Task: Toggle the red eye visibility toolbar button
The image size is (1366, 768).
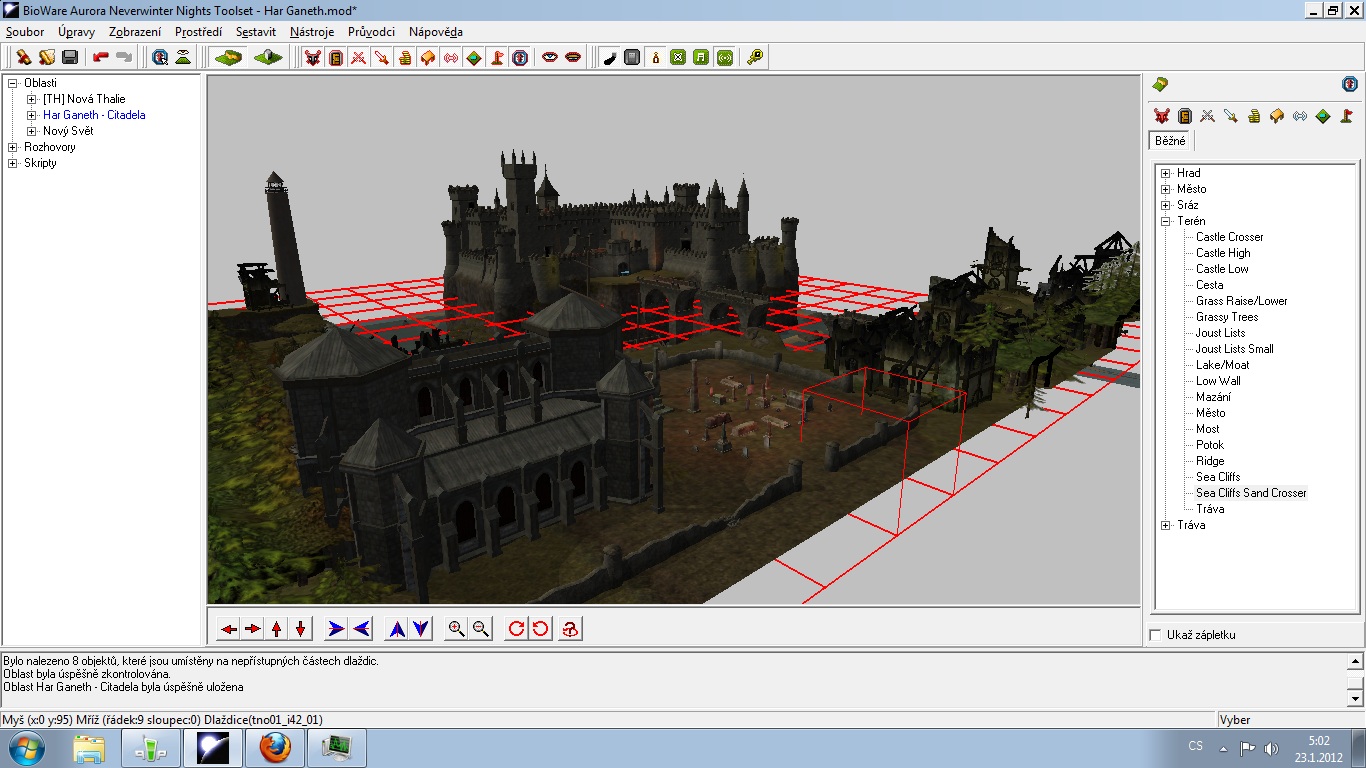Action: tap(549, 57)
